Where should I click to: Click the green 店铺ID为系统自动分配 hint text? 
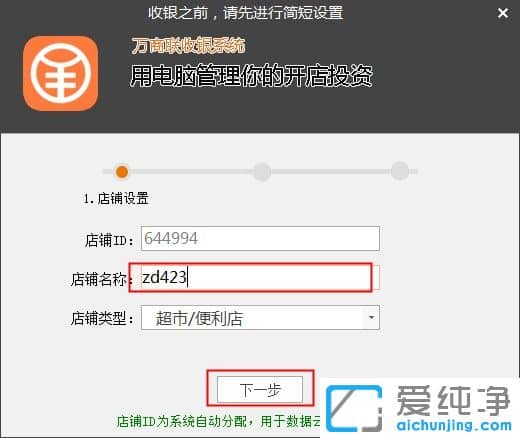pyautogui.click(x=218, y=422)
